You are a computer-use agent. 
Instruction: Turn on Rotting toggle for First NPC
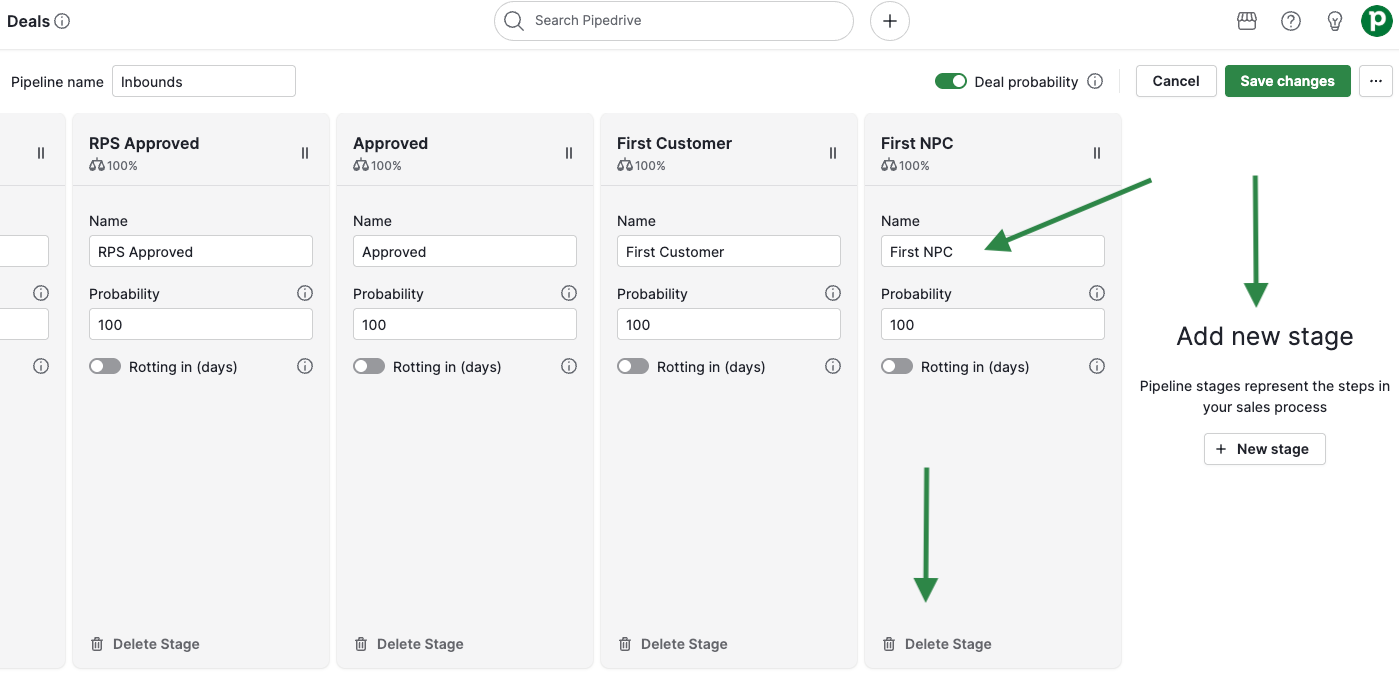point(897,367)
